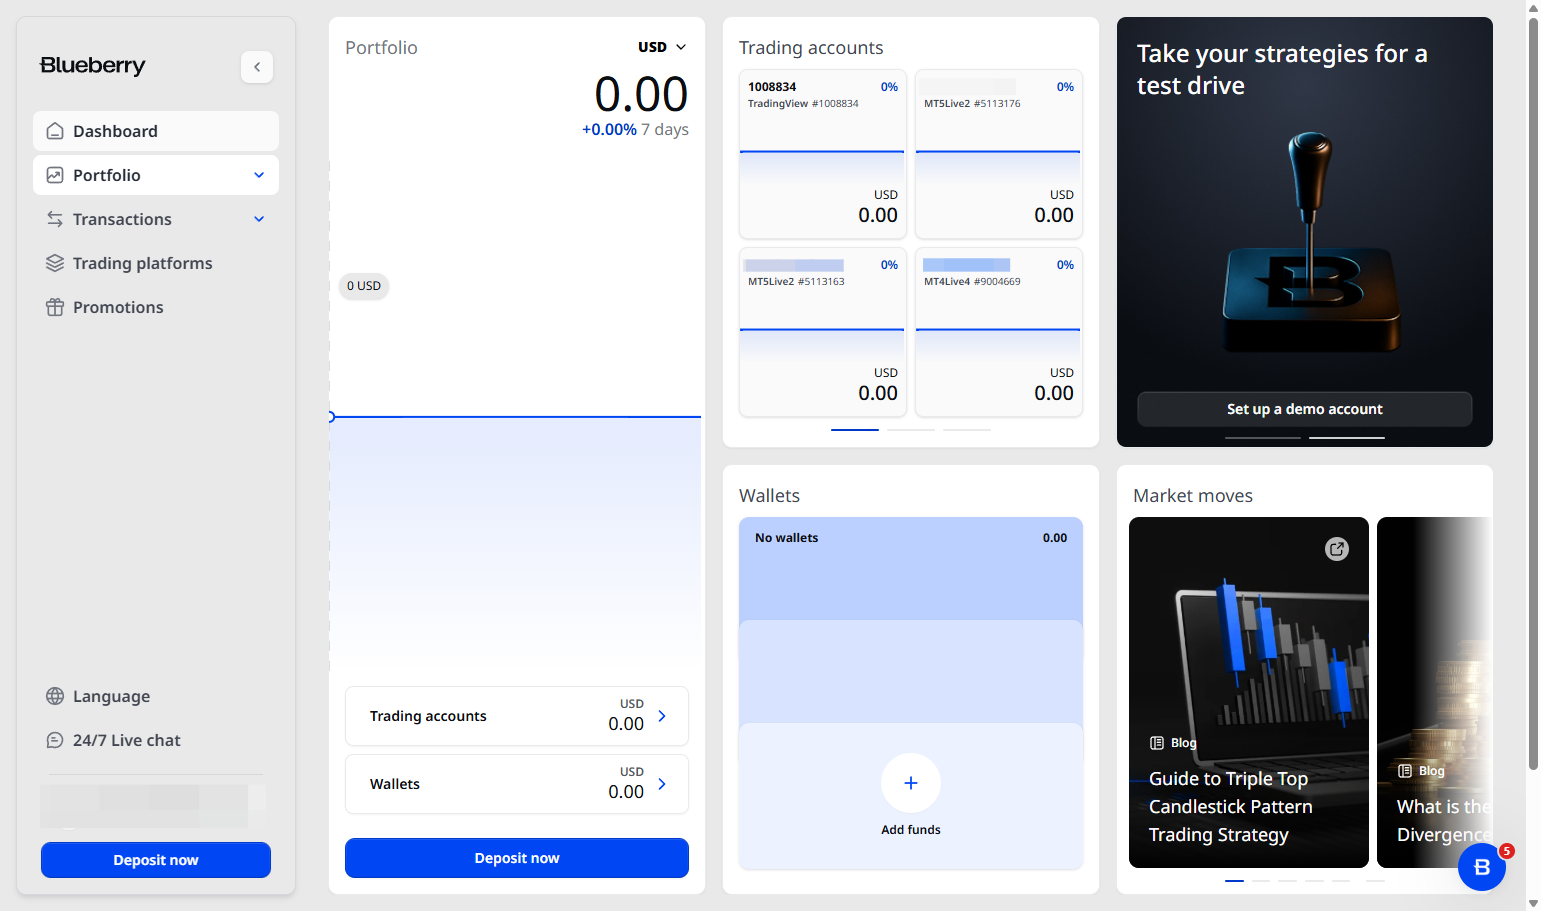Expand the Portfolio sidebar submenu chevron
The height and width of the screenshot is (911, 1541).
259,175
